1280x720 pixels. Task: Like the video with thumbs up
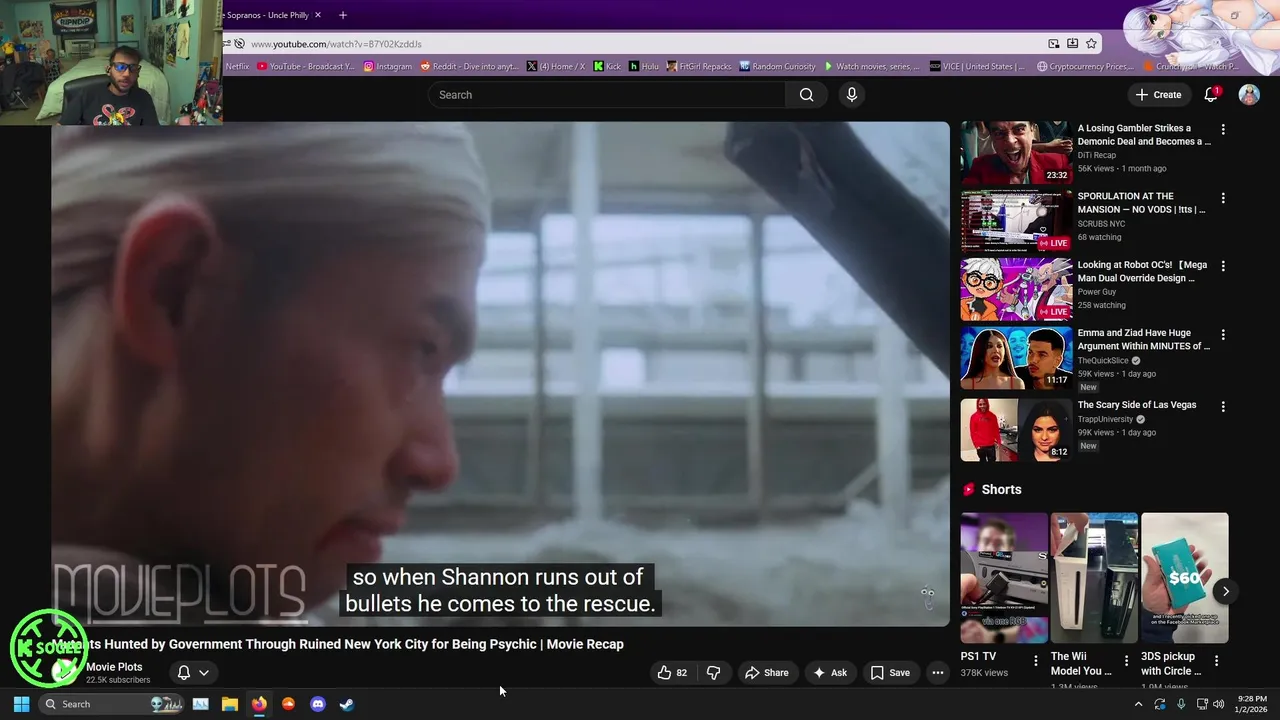click(x=672, y=673)
